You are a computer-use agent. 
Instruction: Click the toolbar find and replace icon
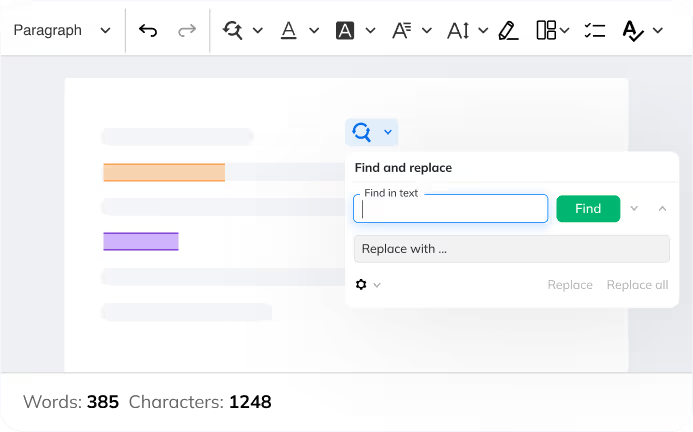click(232, 31)
